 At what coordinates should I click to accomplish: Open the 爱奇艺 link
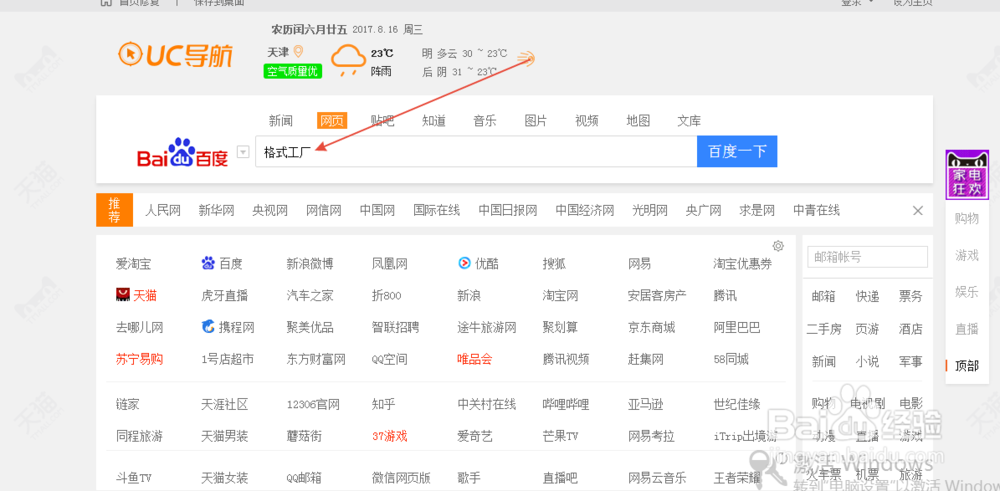[x=474, y=436]
